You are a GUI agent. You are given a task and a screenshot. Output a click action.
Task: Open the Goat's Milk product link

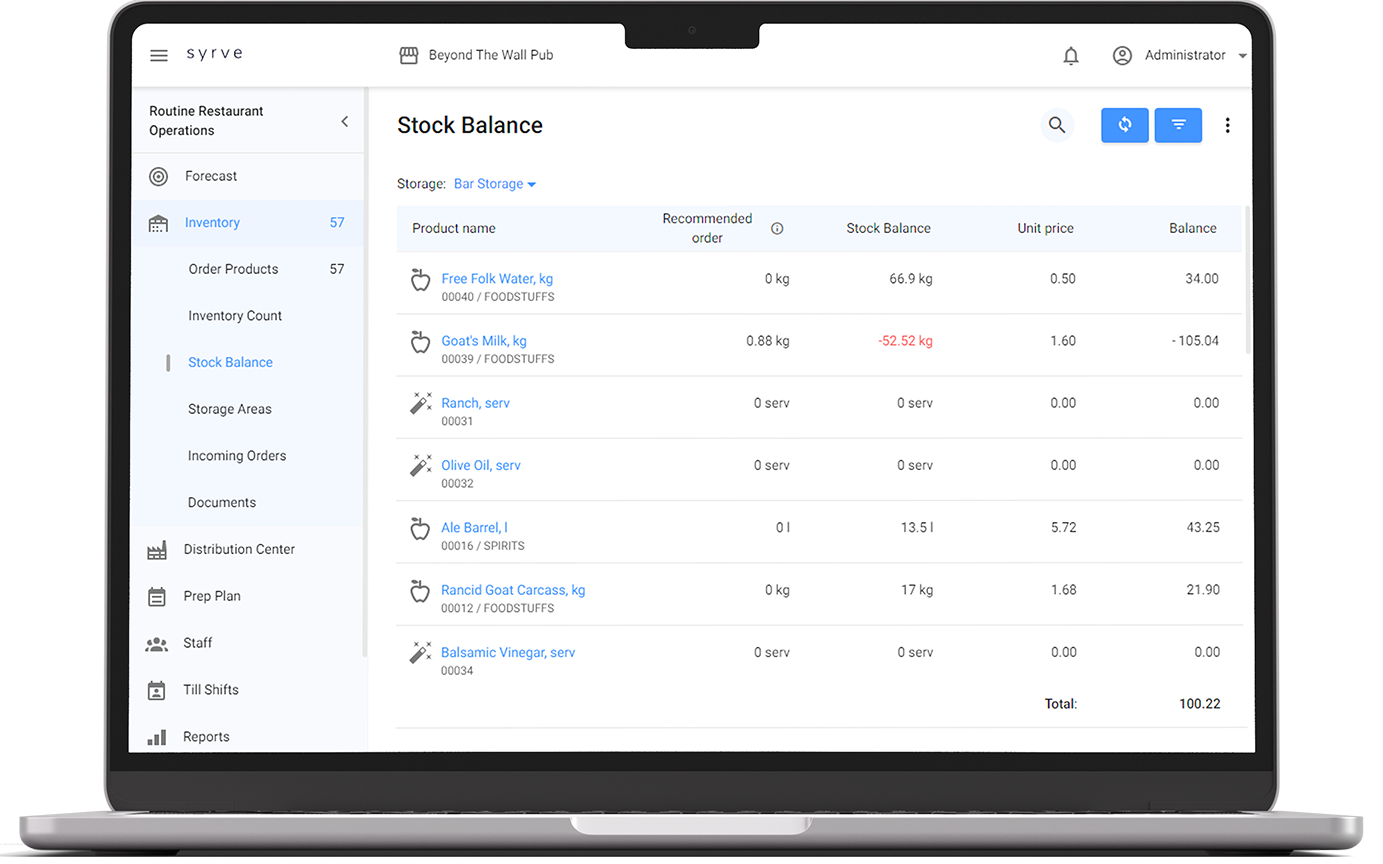pos(484,341)
